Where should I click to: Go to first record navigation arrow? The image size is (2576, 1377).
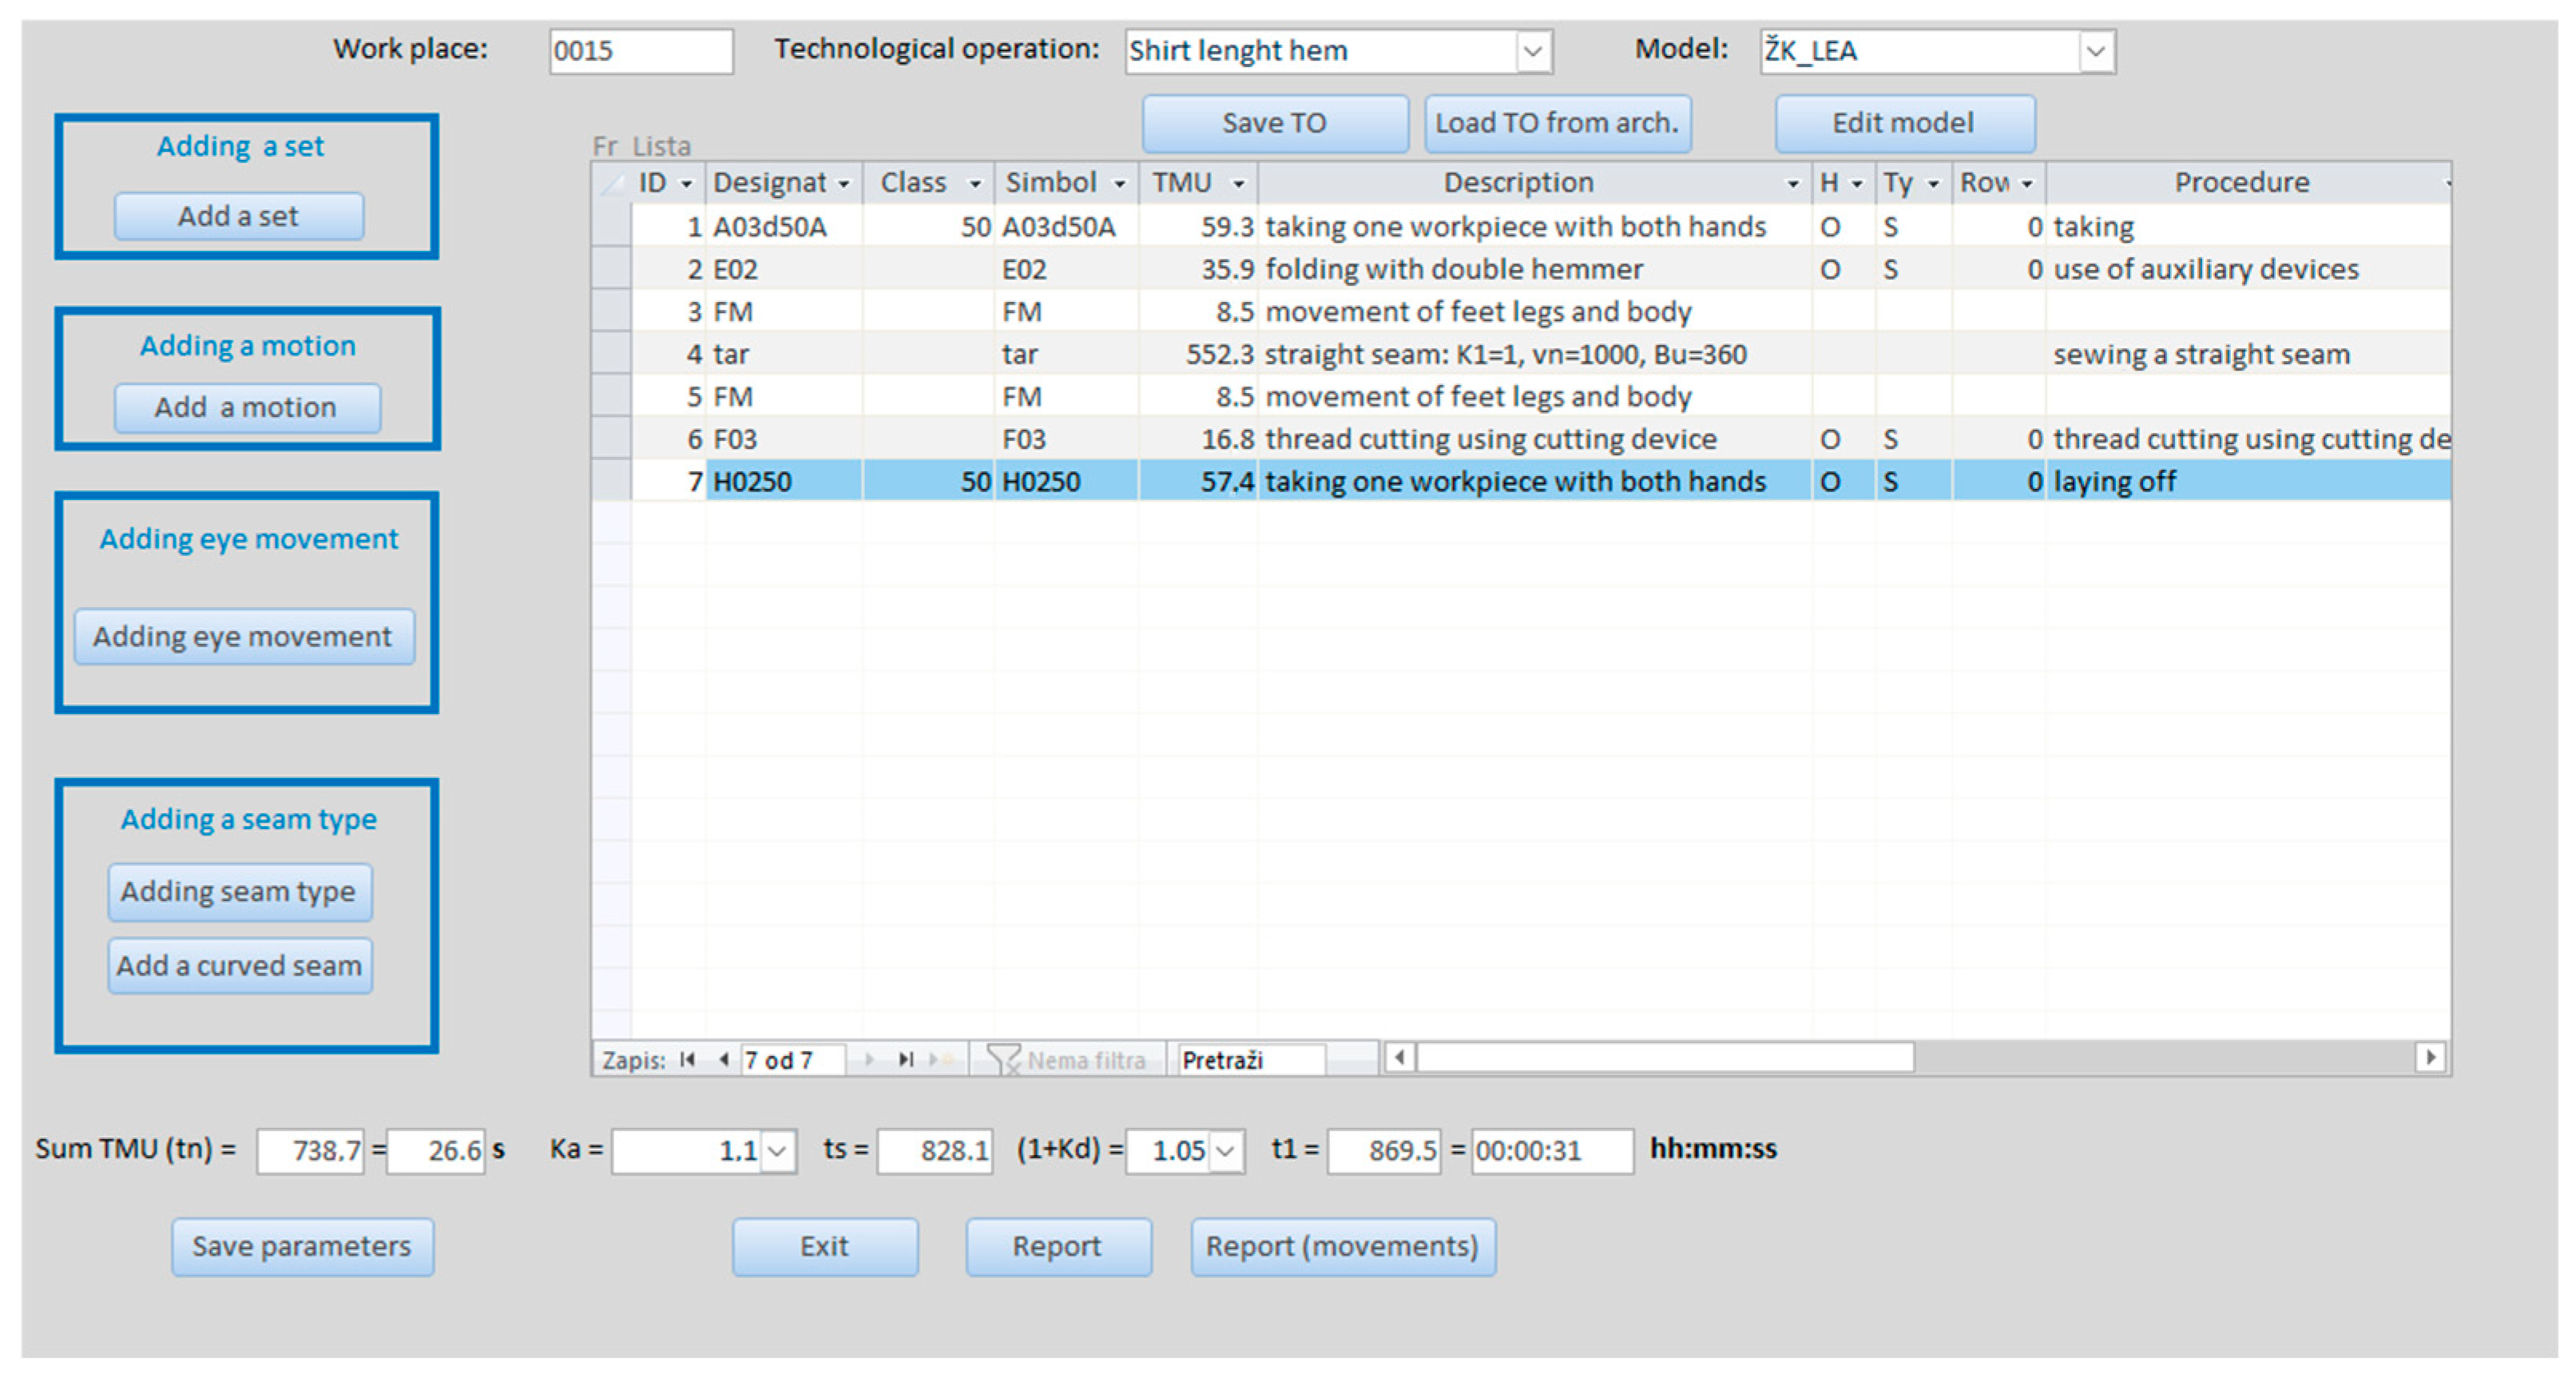[687, 1059]
